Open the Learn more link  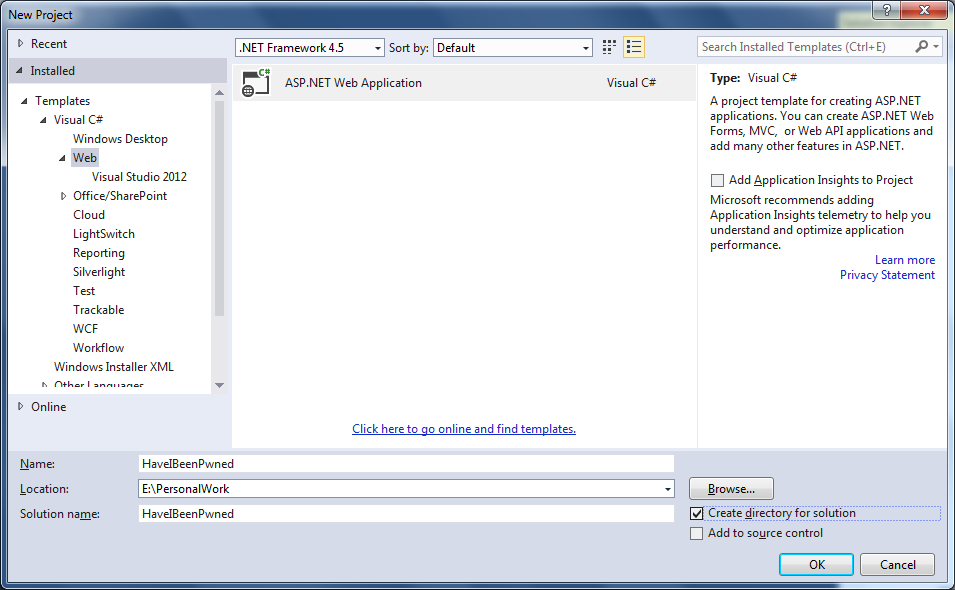(904, 260)
